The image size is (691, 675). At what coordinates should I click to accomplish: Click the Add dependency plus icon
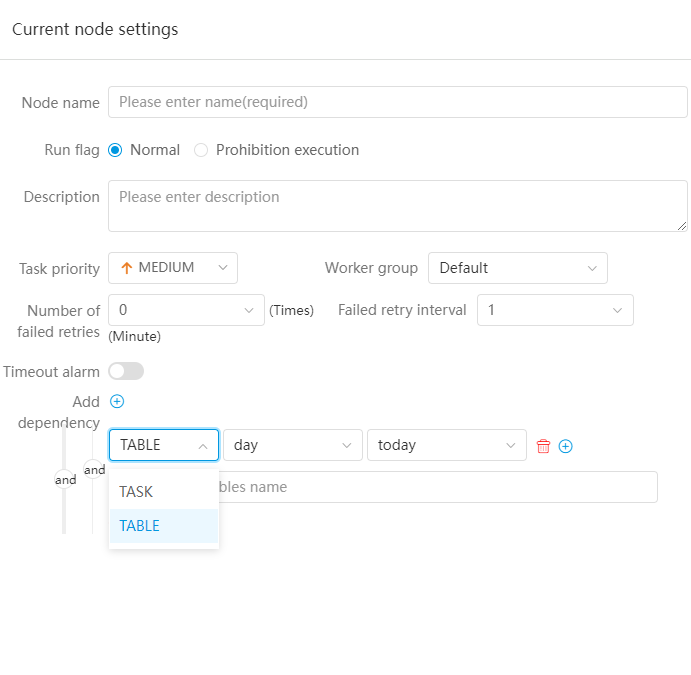tap(116, 402)
